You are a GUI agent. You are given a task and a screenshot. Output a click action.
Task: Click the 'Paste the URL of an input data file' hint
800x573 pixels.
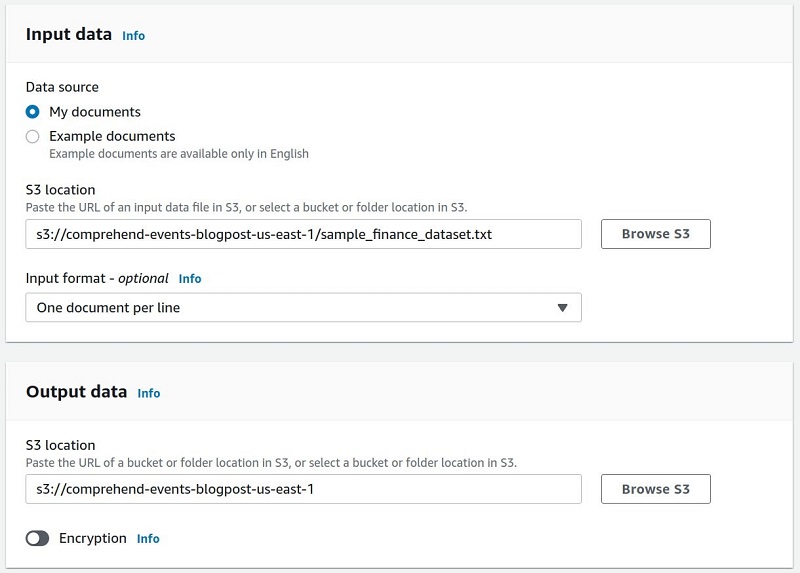pos(246,207)
